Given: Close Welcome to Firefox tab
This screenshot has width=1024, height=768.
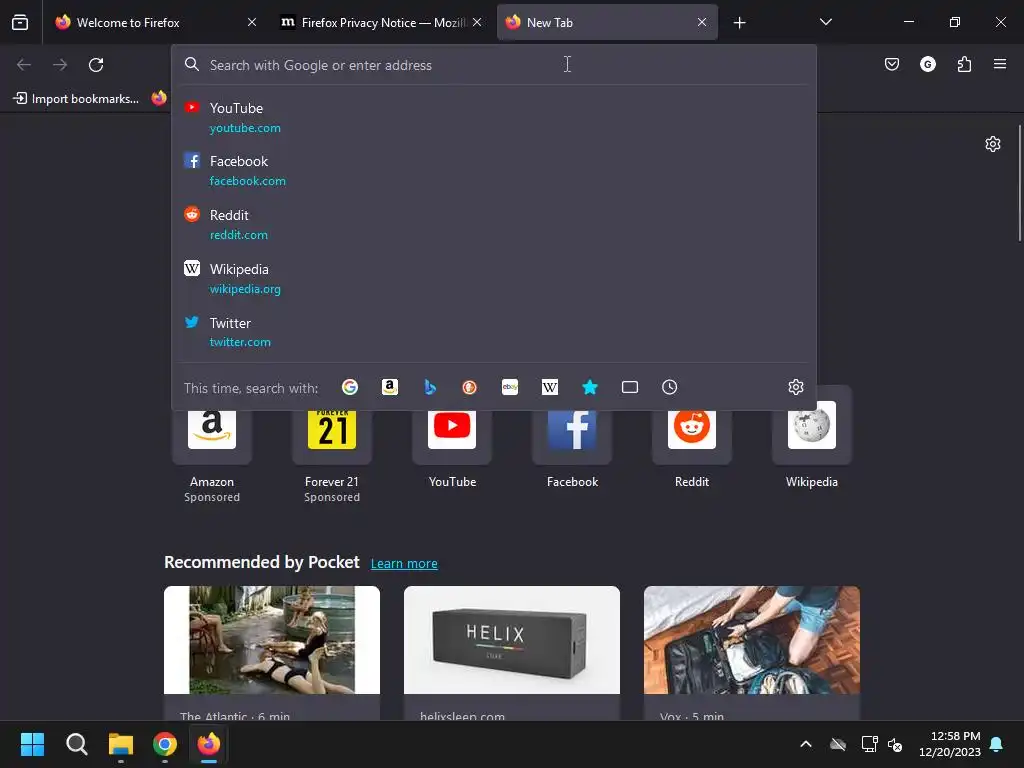Looking at the screenshot, I should click(252, 22).
